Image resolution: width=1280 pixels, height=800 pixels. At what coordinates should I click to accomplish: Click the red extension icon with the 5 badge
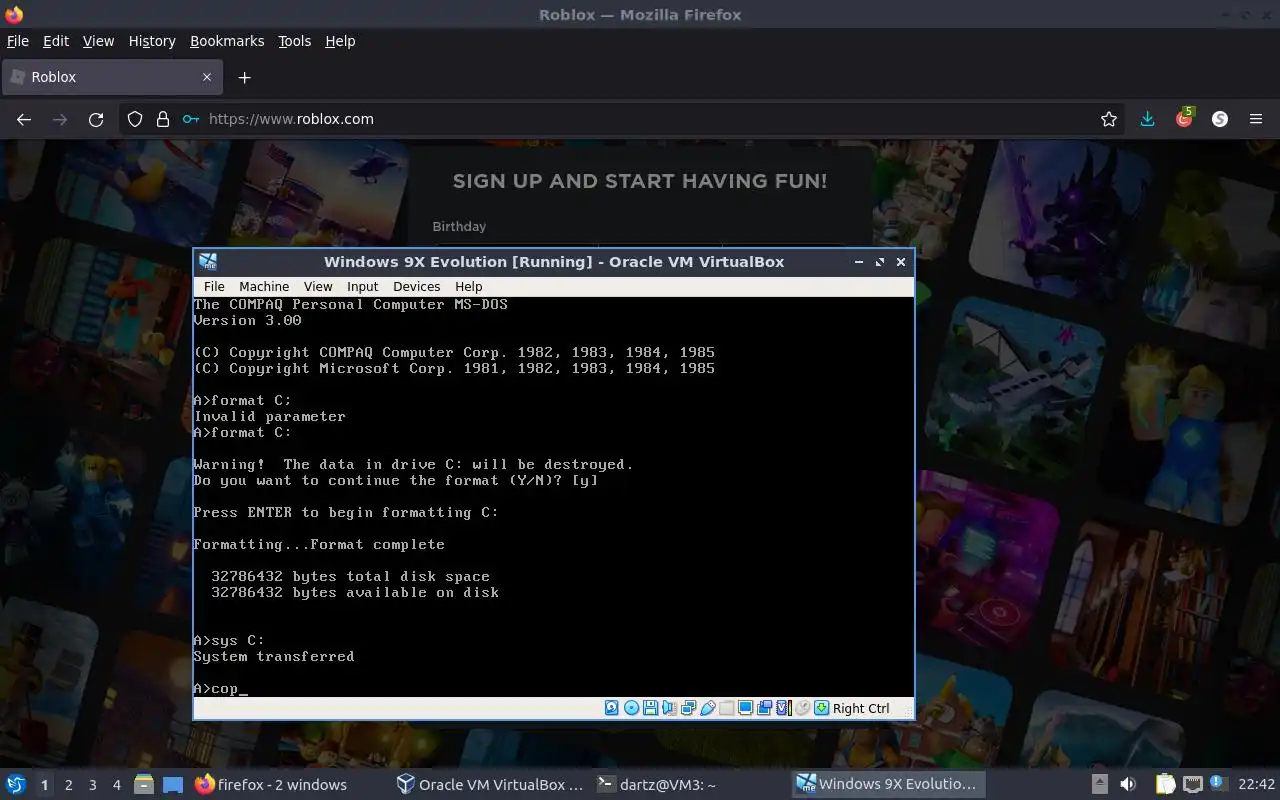[x=1184, y=118]
